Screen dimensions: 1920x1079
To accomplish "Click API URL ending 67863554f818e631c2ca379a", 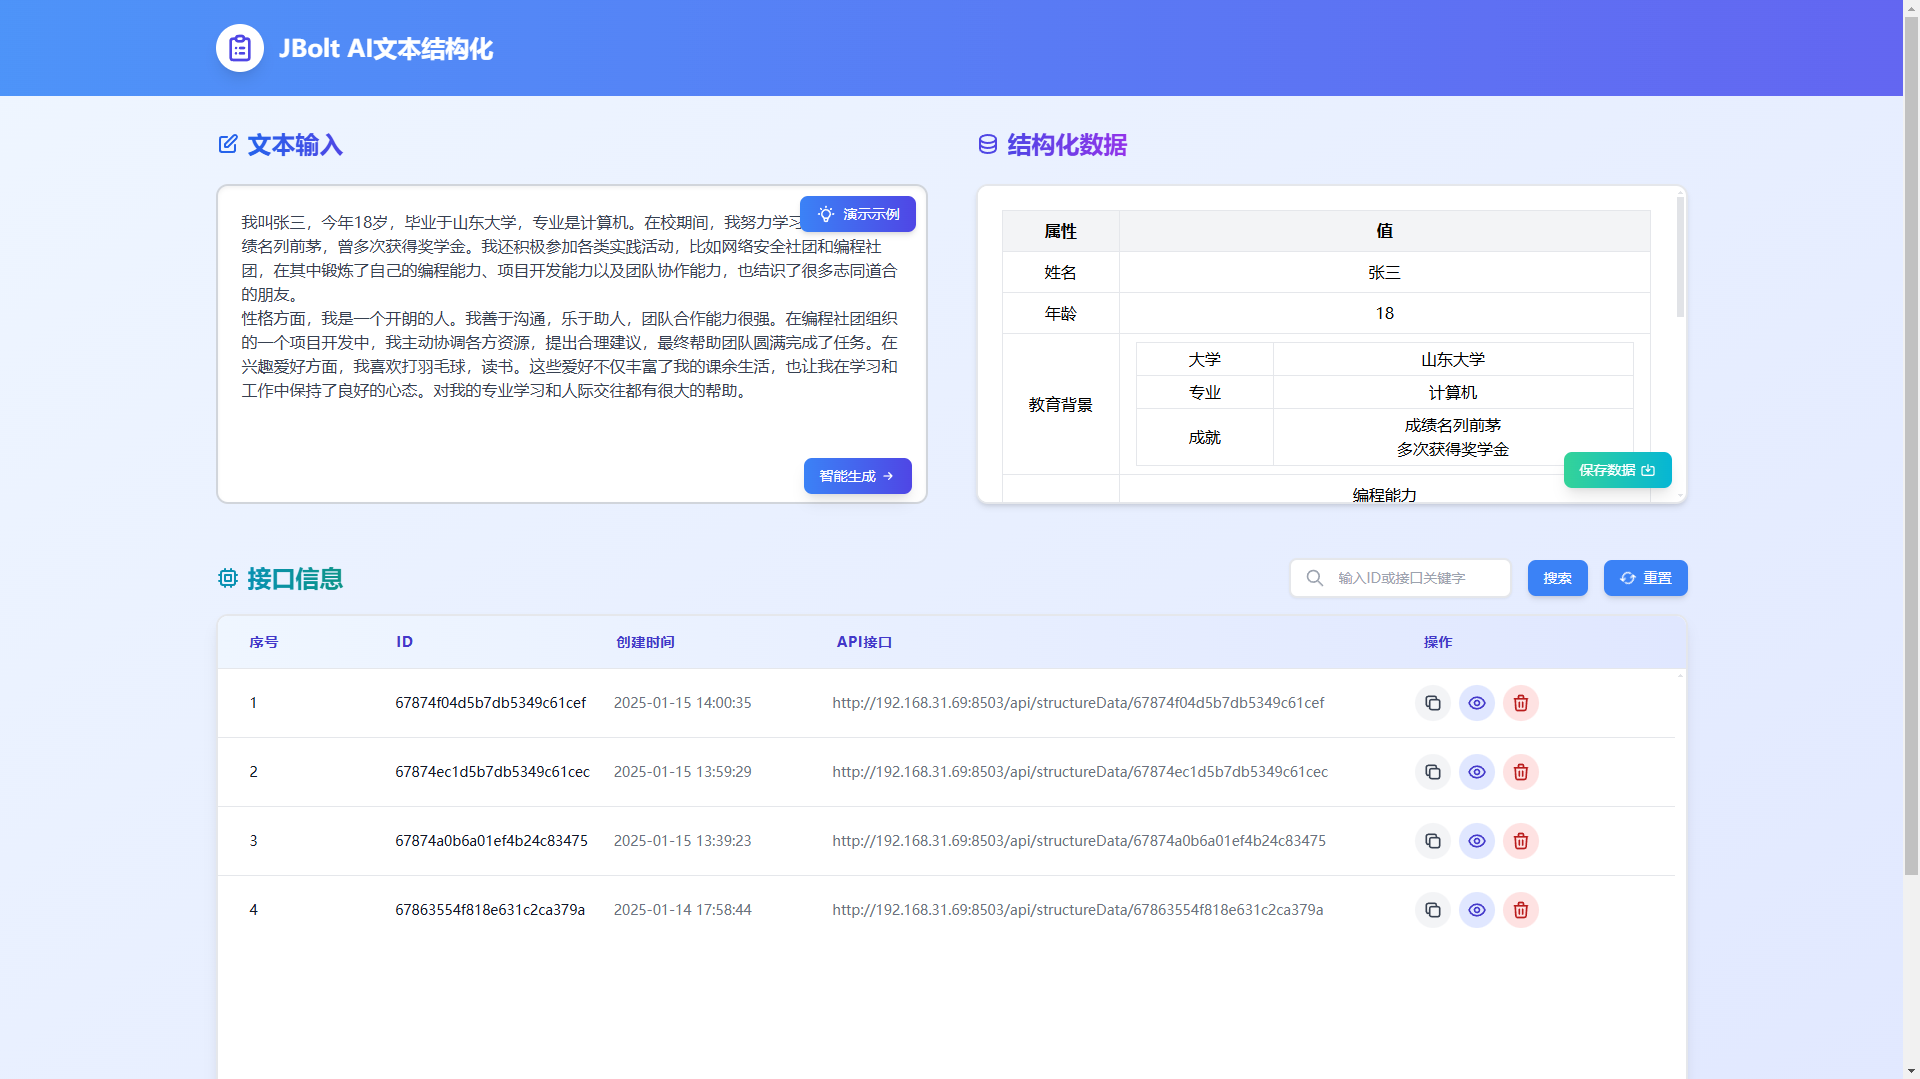I will (x=1077, y=910).
